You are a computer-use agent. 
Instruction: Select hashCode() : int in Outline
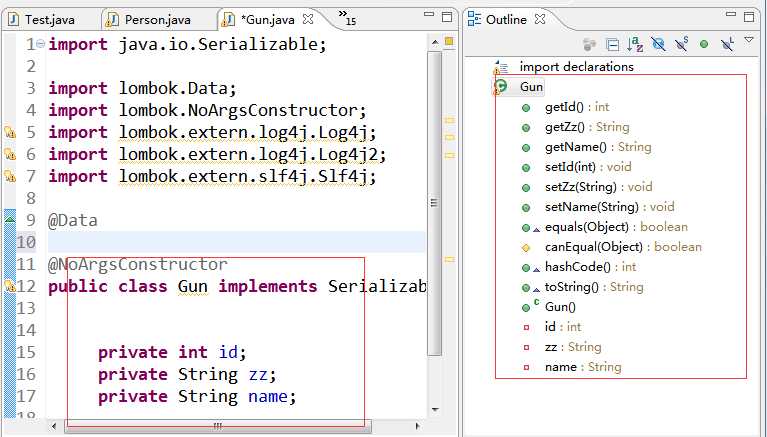tap(590, 267)
